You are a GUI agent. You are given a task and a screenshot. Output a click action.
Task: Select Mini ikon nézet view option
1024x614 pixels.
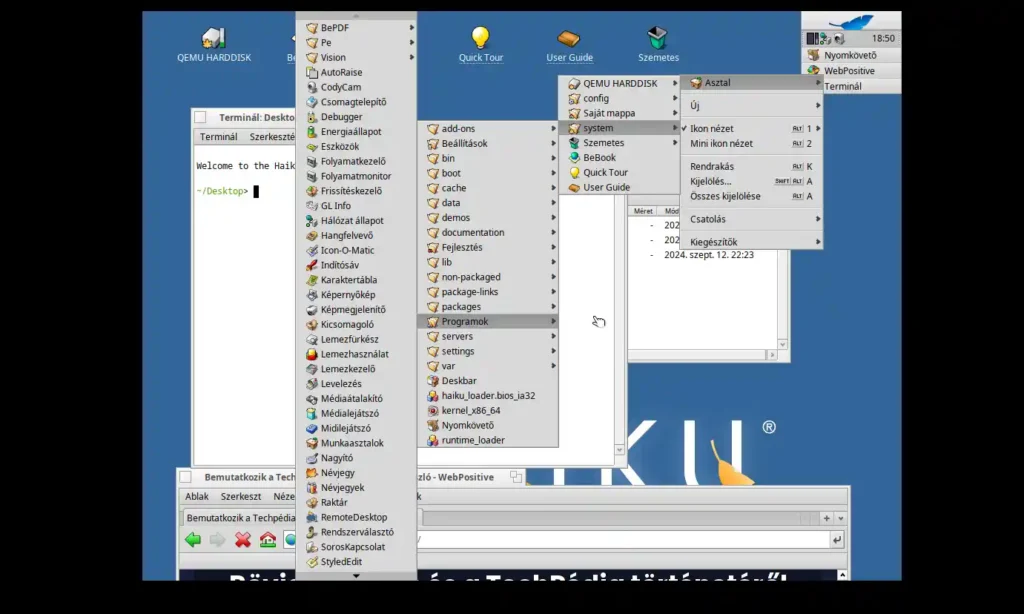pos(751,144)
